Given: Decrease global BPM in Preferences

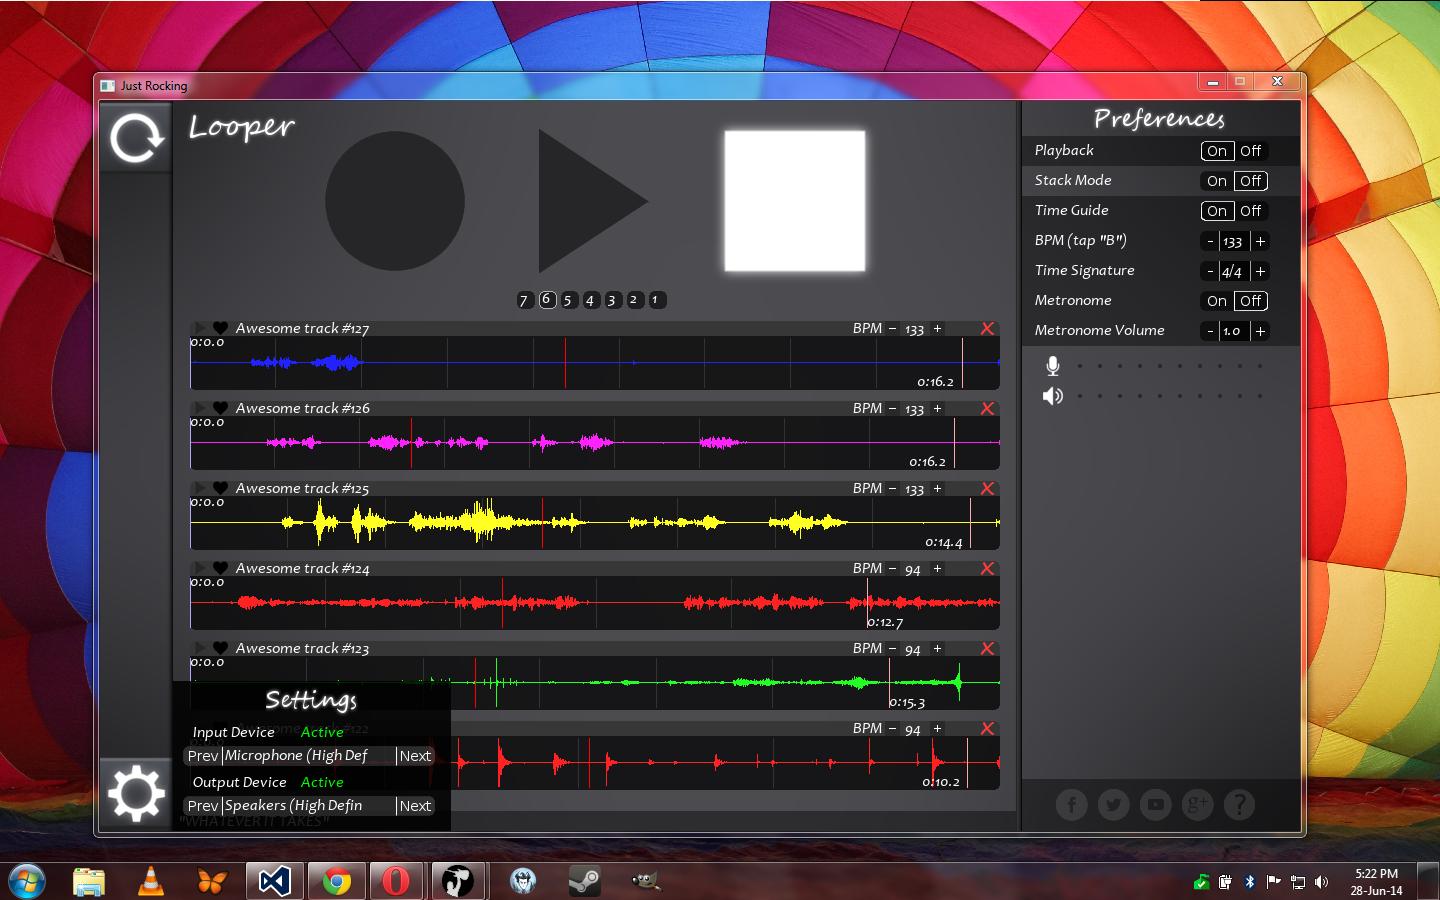Looking at the screenshot, I should [x=1210, y=241].
